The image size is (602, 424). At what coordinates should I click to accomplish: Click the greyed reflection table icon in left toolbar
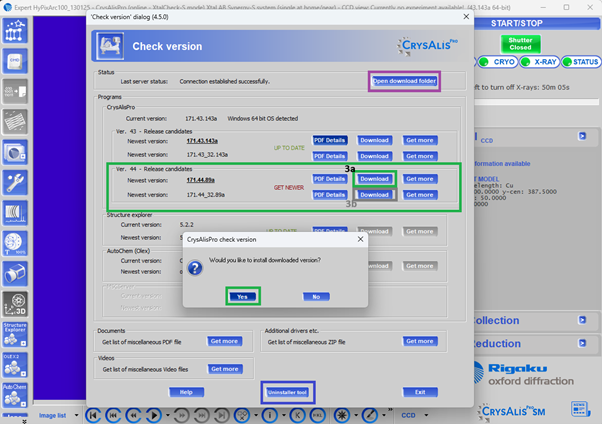[x=15, y=122]
